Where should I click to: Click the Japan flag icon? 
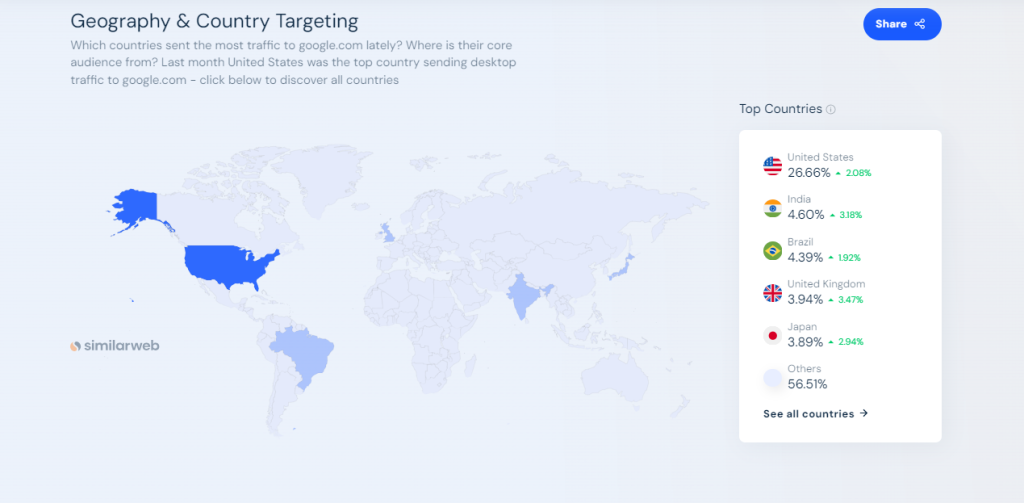772,335
